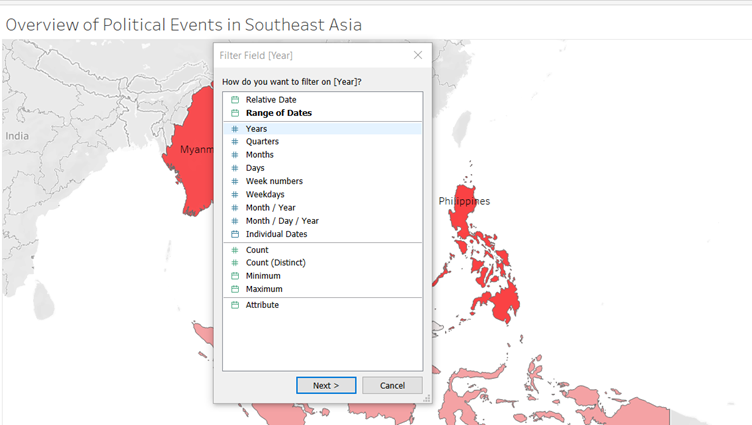Click the calendar icon next to Range of Dates

pos(235,113)
